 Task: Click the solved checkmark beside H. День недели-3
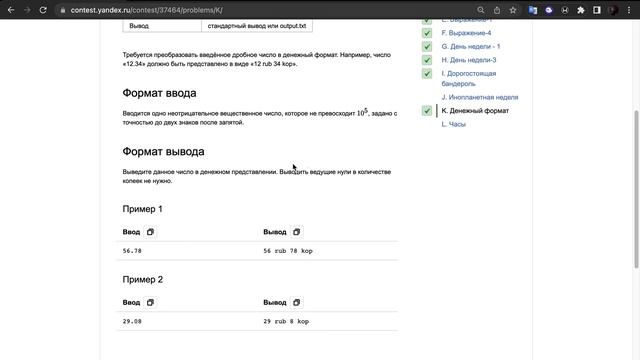point(427,60)
